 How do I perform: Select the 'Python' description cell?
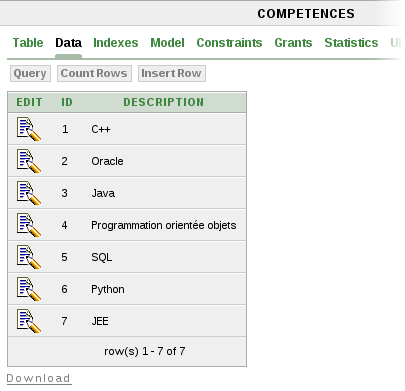point(108,289)
